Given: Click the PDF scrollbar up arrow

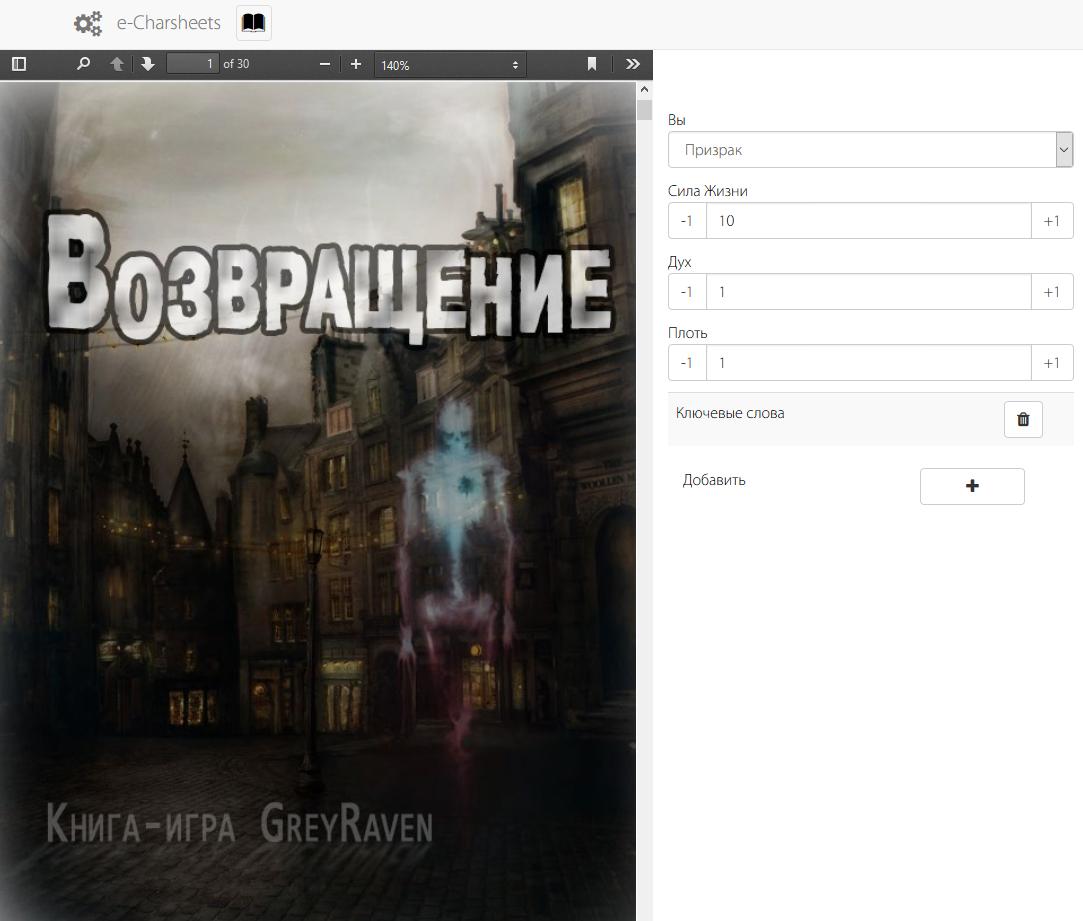Looking at the screenshot, I should tap(644, 90).
